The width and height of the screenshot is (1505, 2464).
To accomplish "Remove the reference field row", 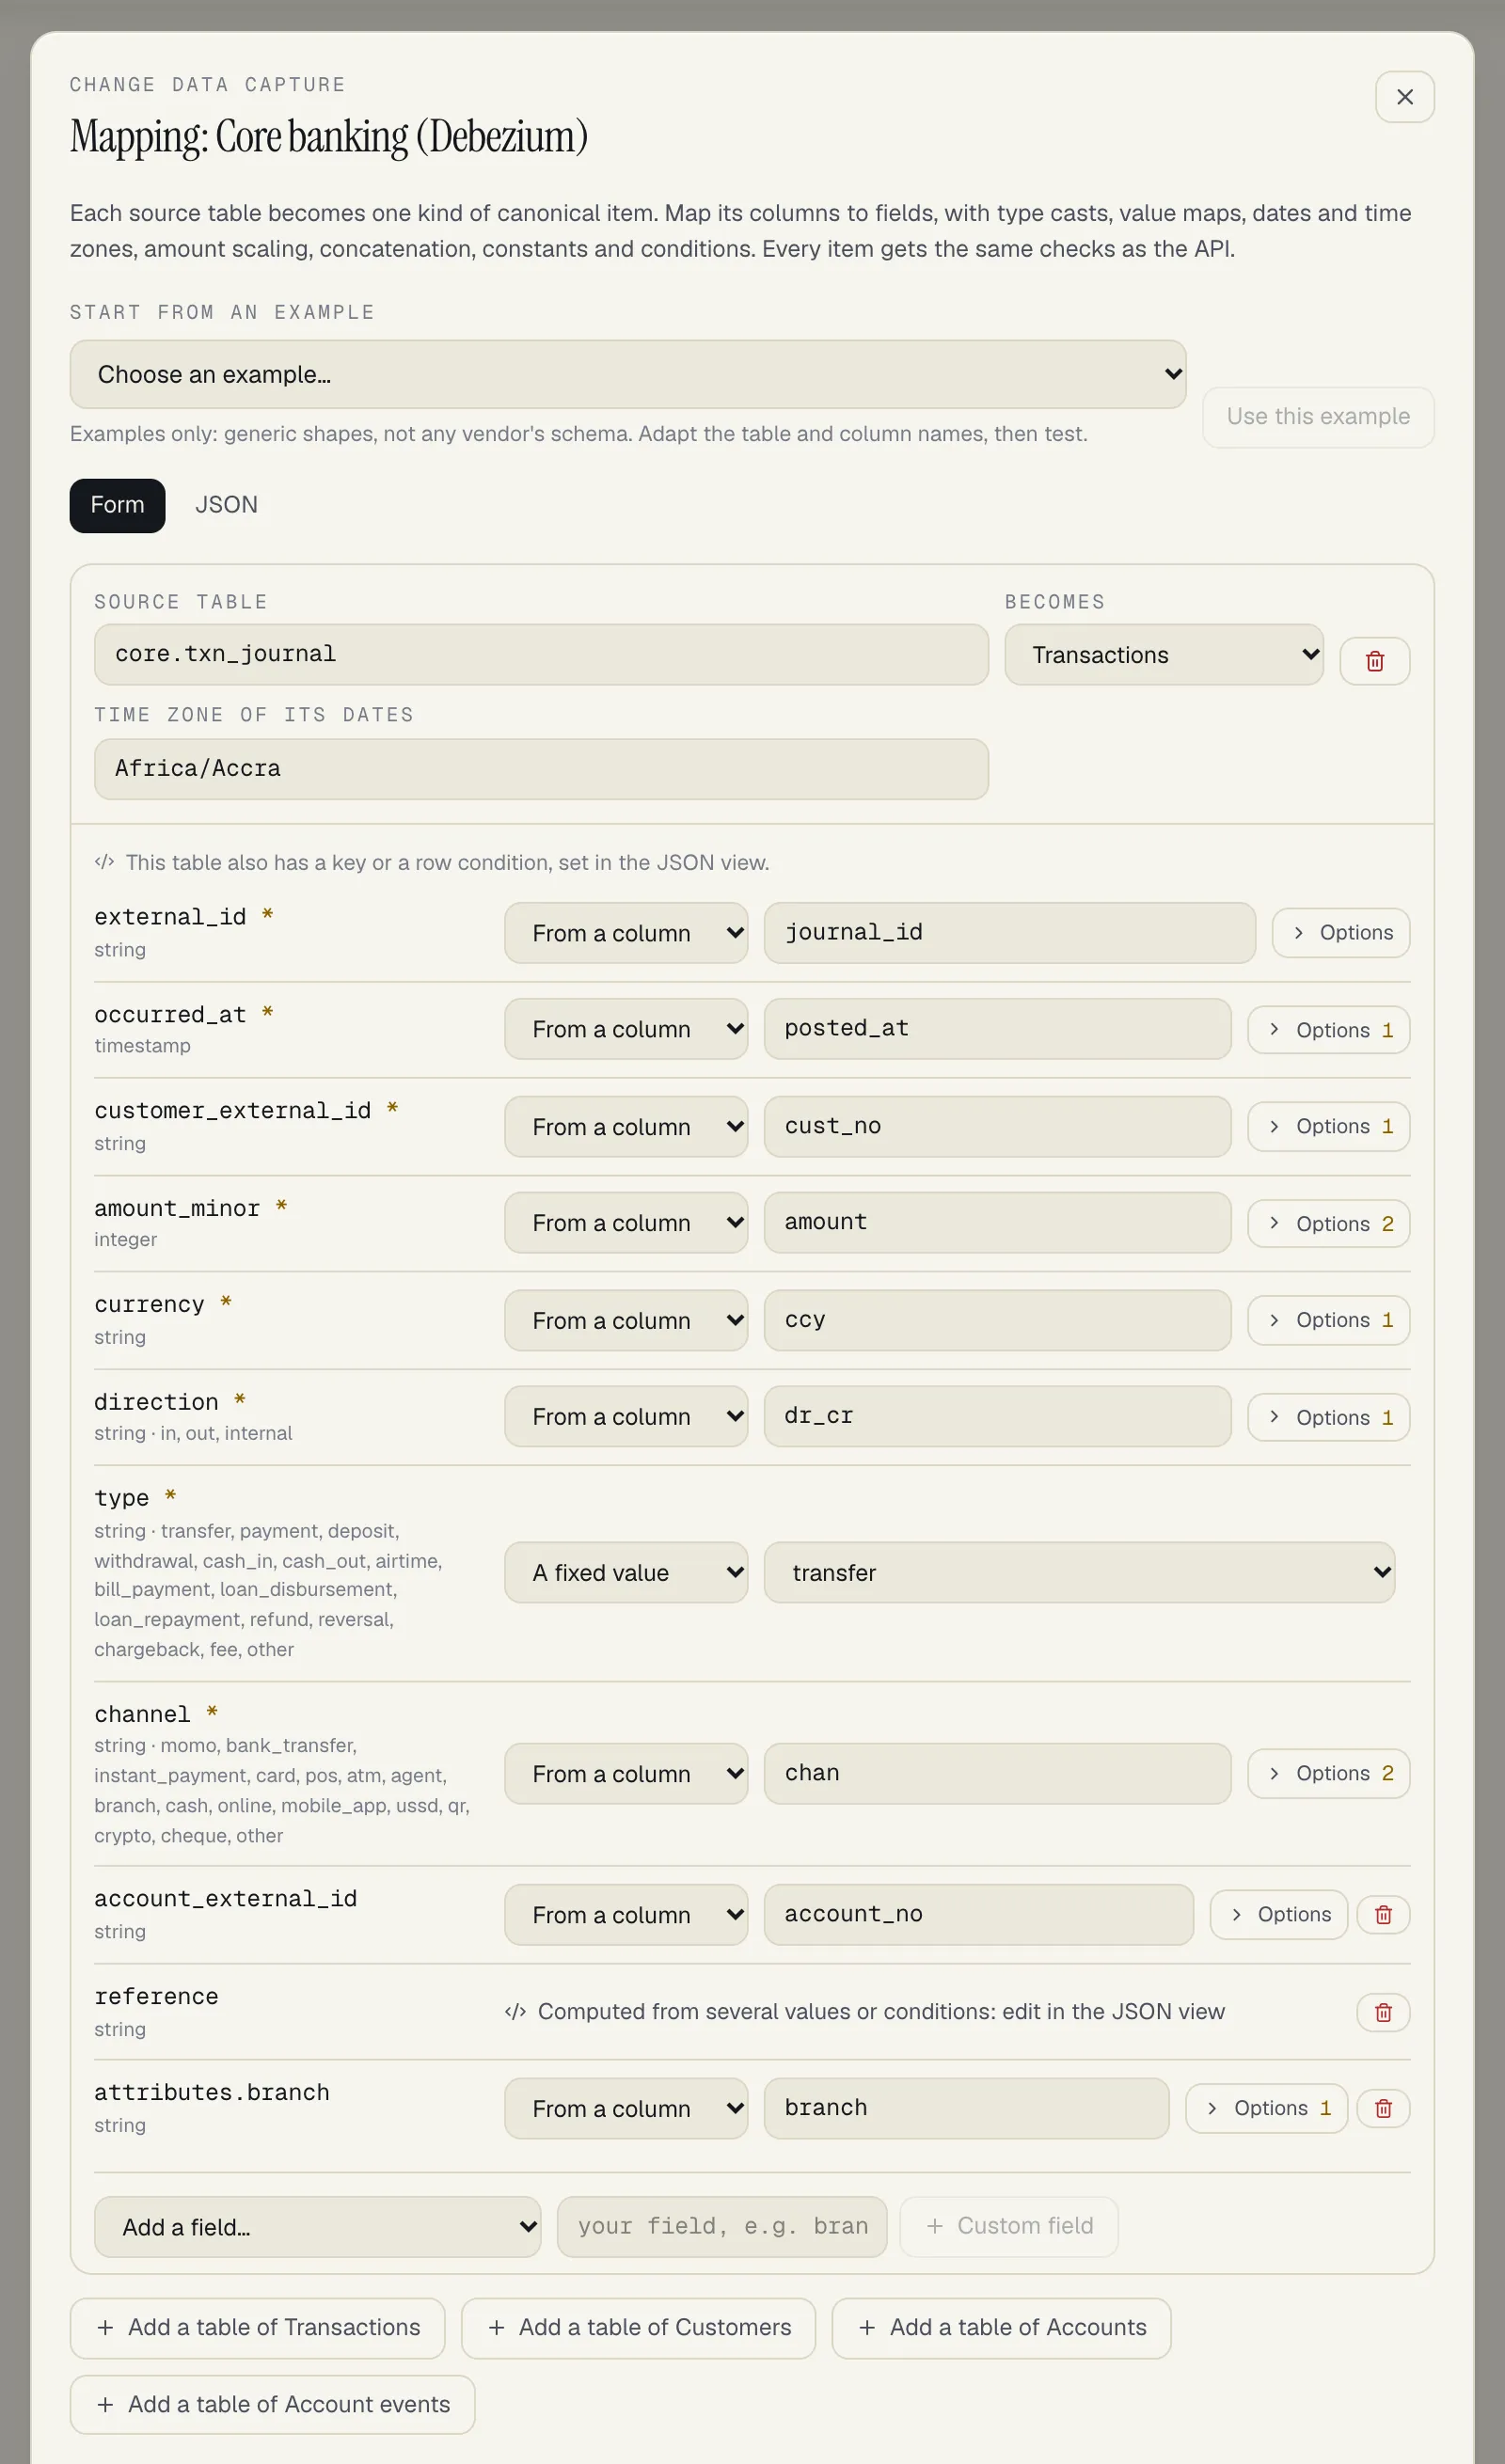I will click(x=1383, y=2012).
